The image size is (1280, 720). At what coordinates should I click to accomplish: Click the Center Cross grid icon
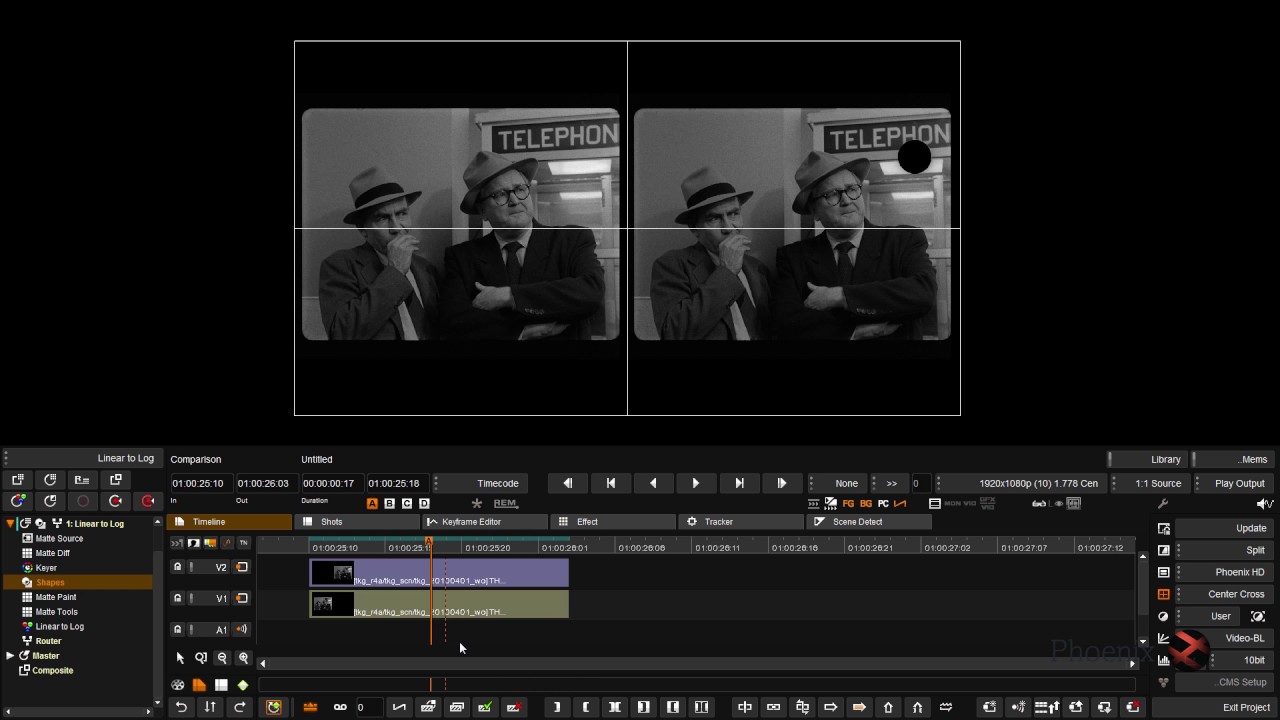point(1164,594)
